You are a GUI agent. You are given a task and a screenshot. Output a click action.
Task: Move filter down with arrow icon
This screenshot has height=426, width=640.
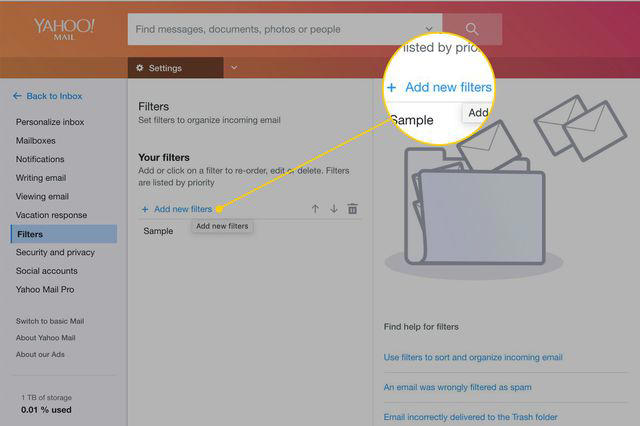coord(334,209)
